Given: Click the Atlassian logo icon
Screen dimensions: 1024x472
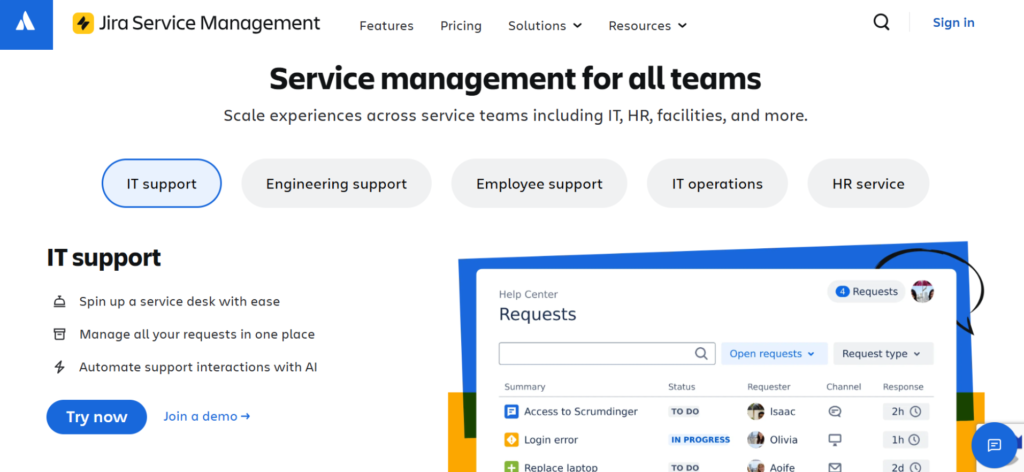Looking at the screenshot, I should coord(25,22).
